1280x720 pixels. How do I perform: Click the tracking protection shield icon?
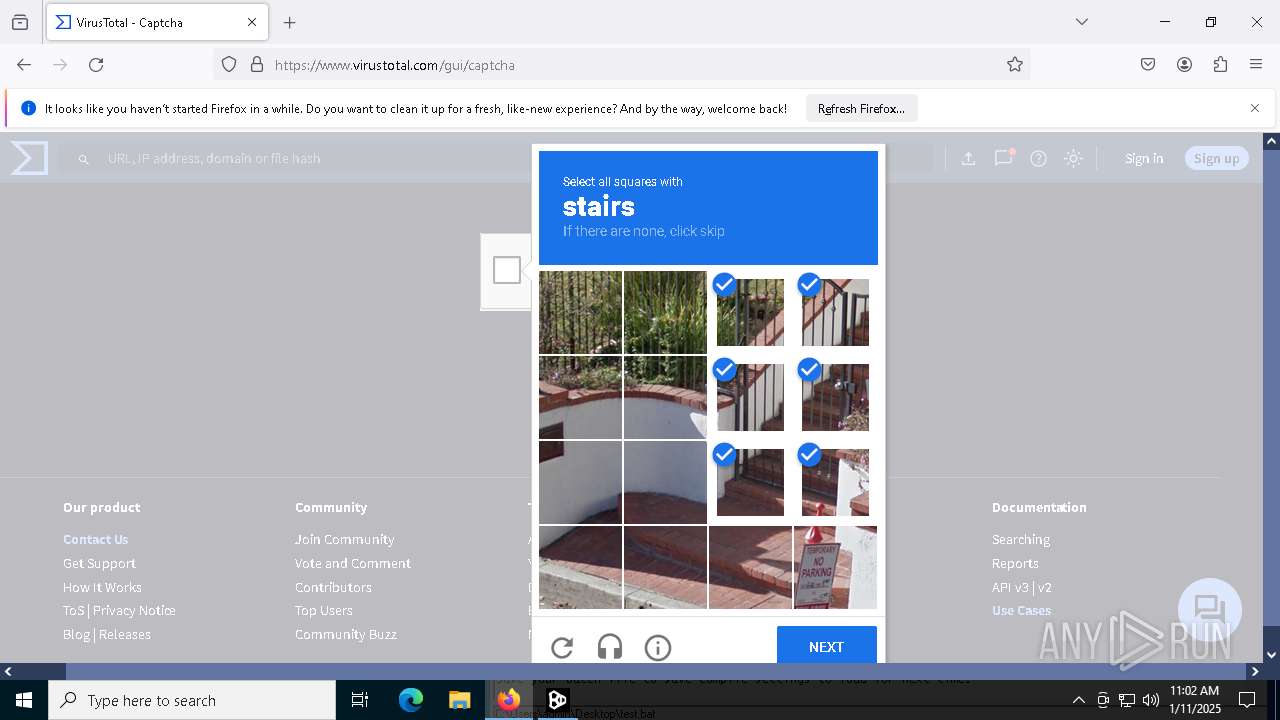(229, 65)
